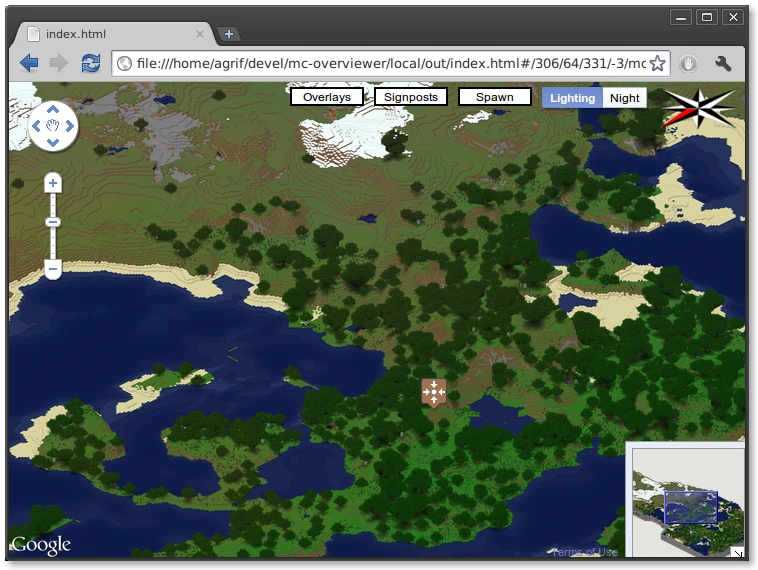758x570 pixels.
Task: Click the Google logo link
Action: point(41,545)
